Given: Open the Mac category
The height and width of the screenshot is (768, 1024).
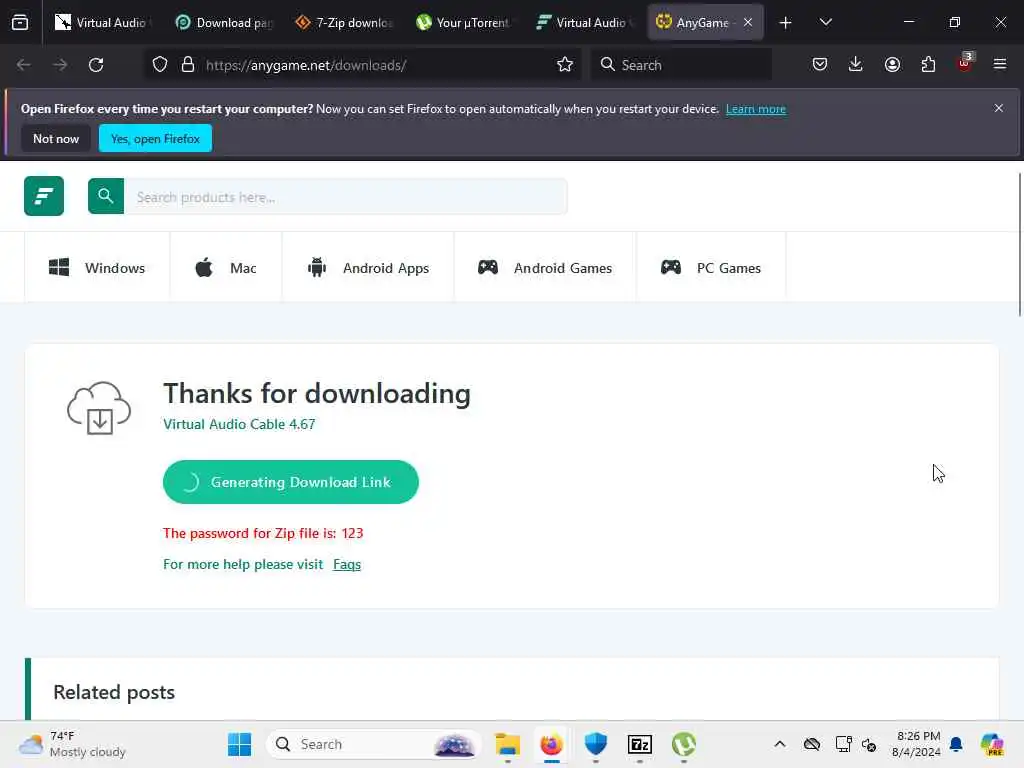Looking at the screenshot, I should pyautogui.click(x=226, y=268).
